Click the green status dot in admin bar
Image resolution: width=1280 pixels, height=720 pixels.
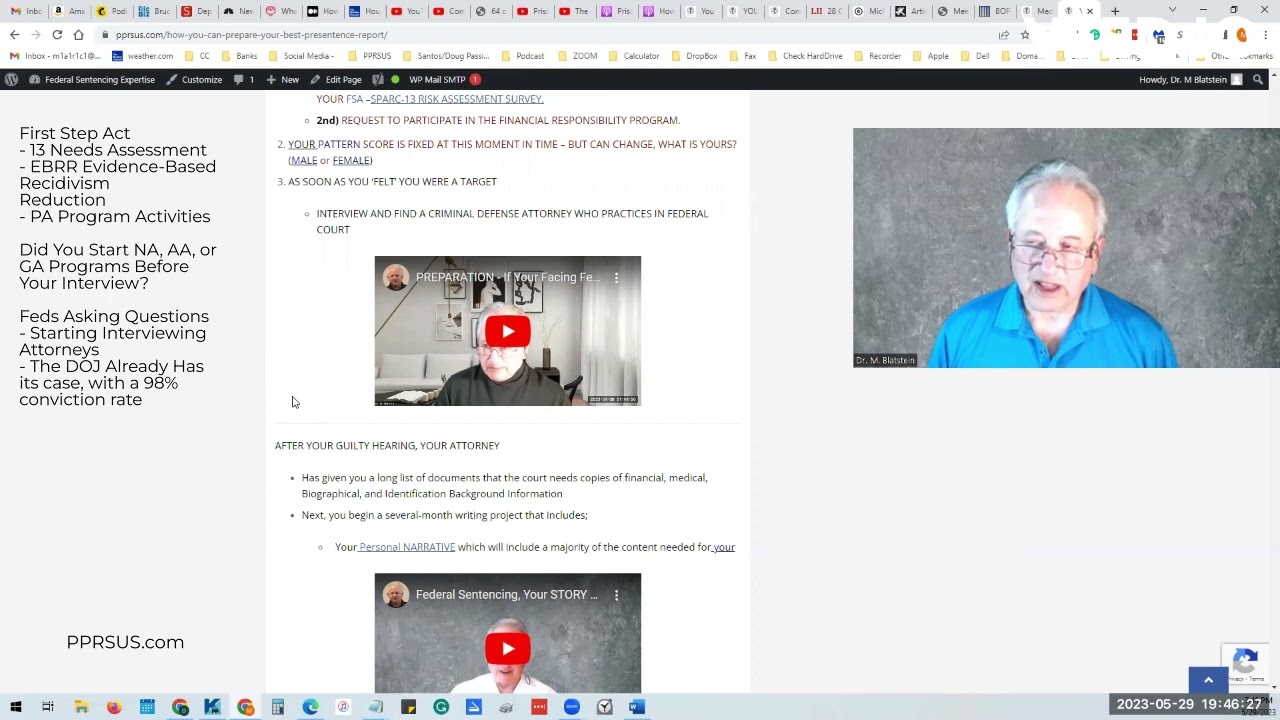click(395, 79)
